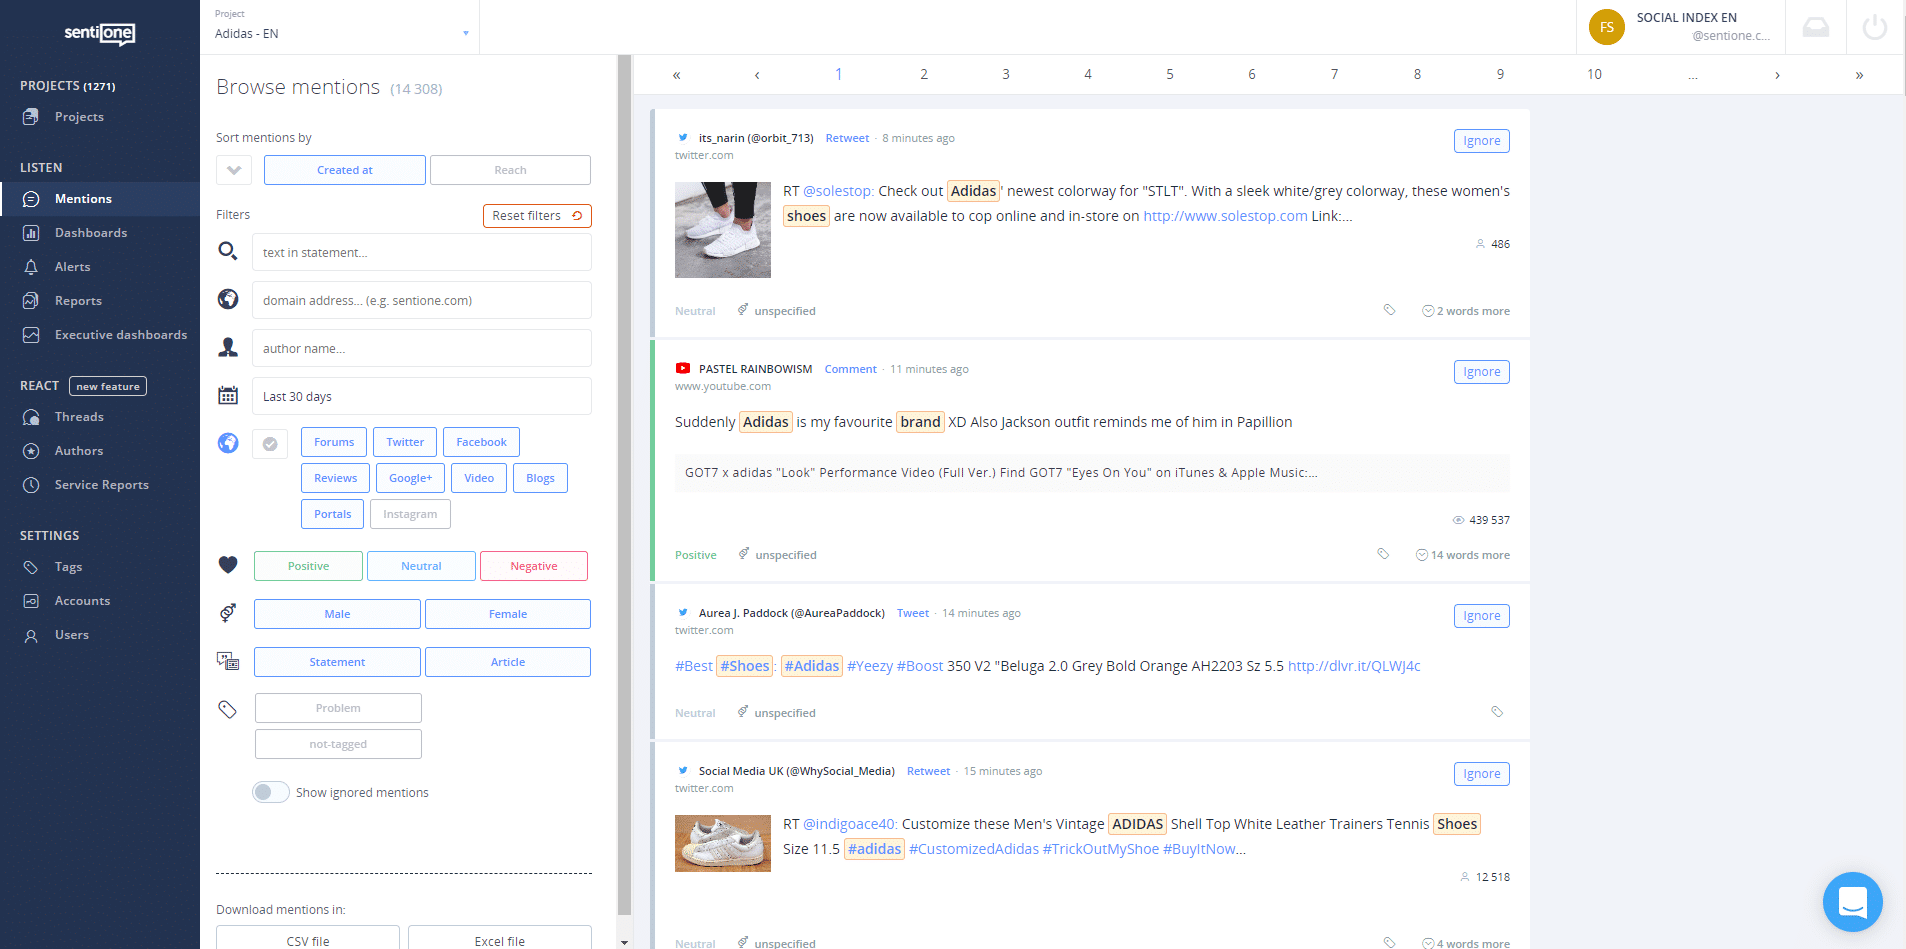Open Reports in the sidebar
Viewport: 1906px width, 949px height.
[100, 301]
